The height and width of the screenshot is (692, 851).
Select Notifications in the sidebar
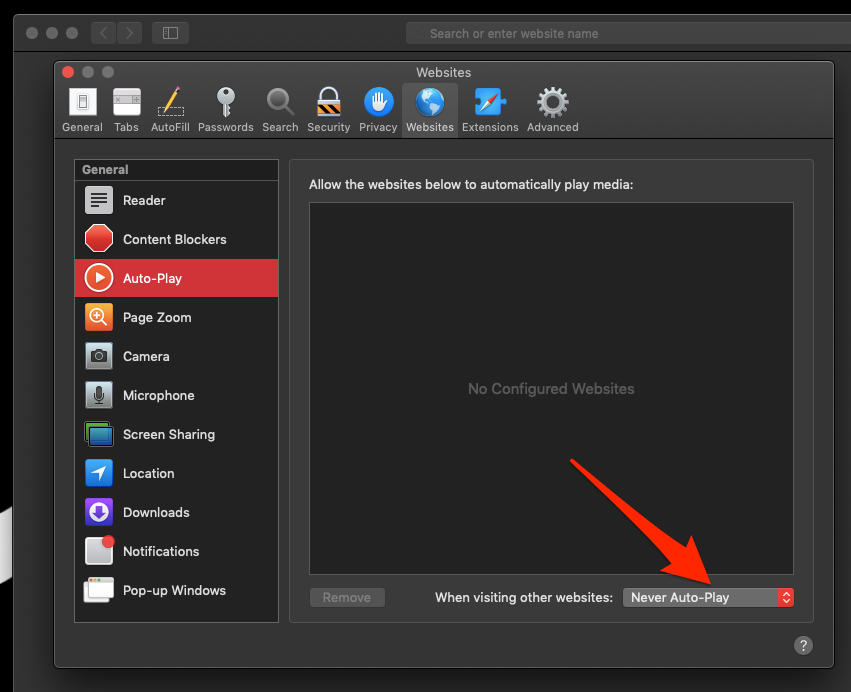pyautogui.click(x=176, y=551)
